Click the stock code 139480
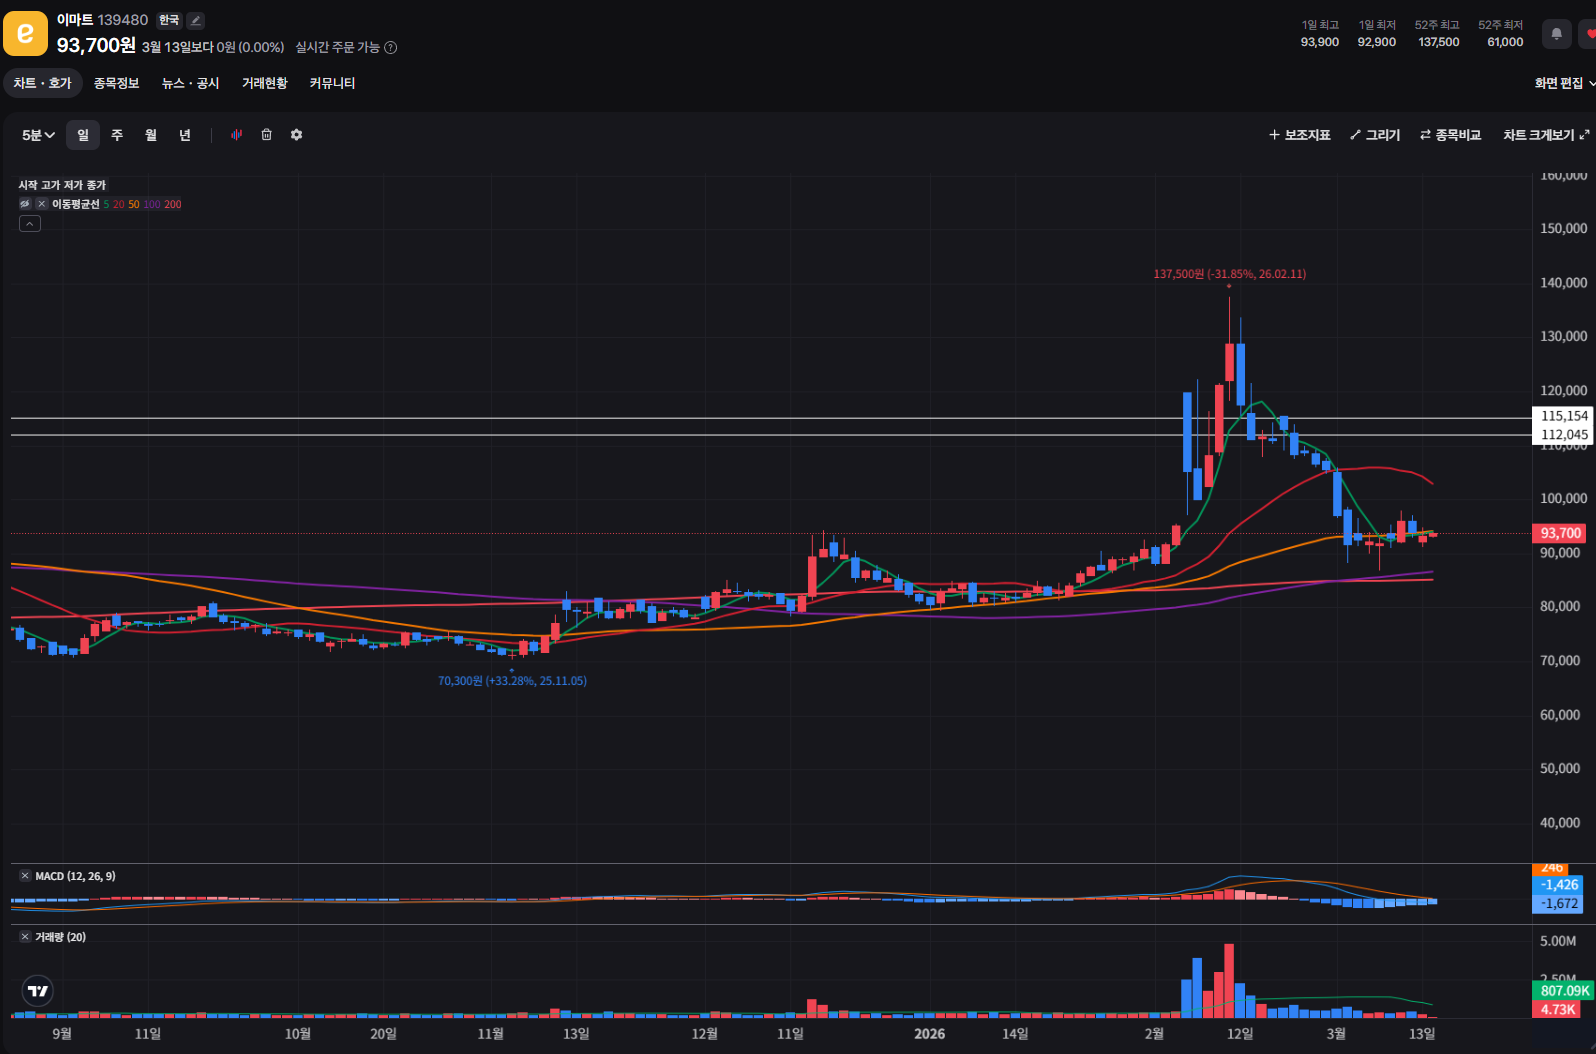The image size is (1596, 1054). click(123, 20)
